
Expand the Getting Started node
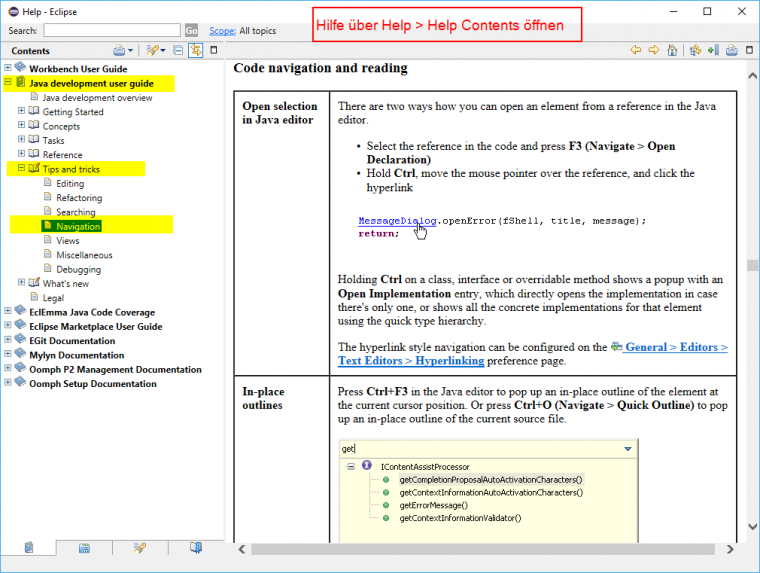(21, 111)
